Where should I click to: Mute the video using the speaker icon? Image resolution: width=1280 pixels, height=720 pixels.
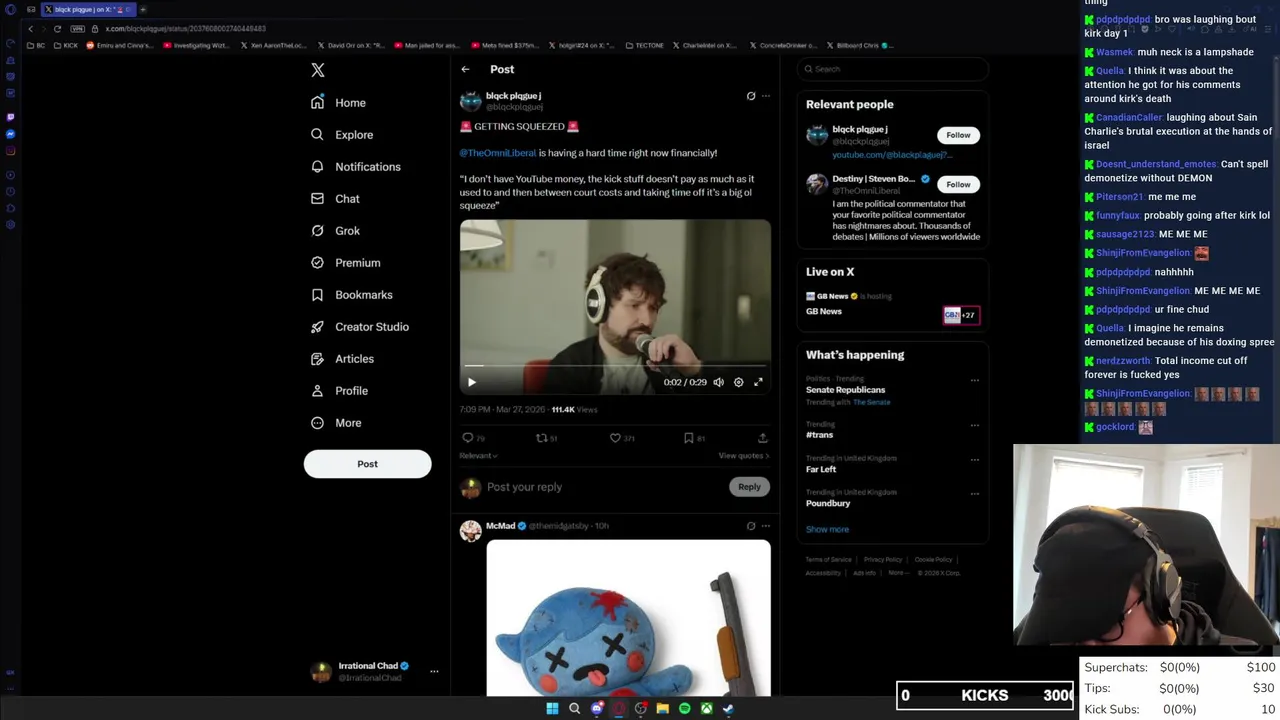pyautogui.click(x=718, y=382)
